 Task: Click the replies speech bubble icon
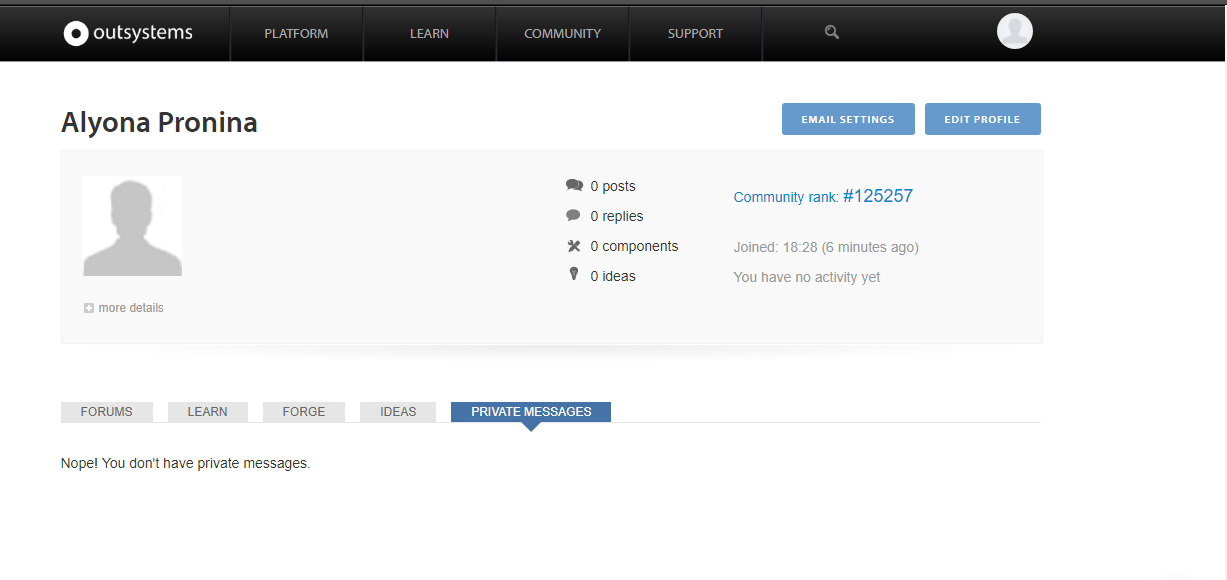(x=573, y=215)
